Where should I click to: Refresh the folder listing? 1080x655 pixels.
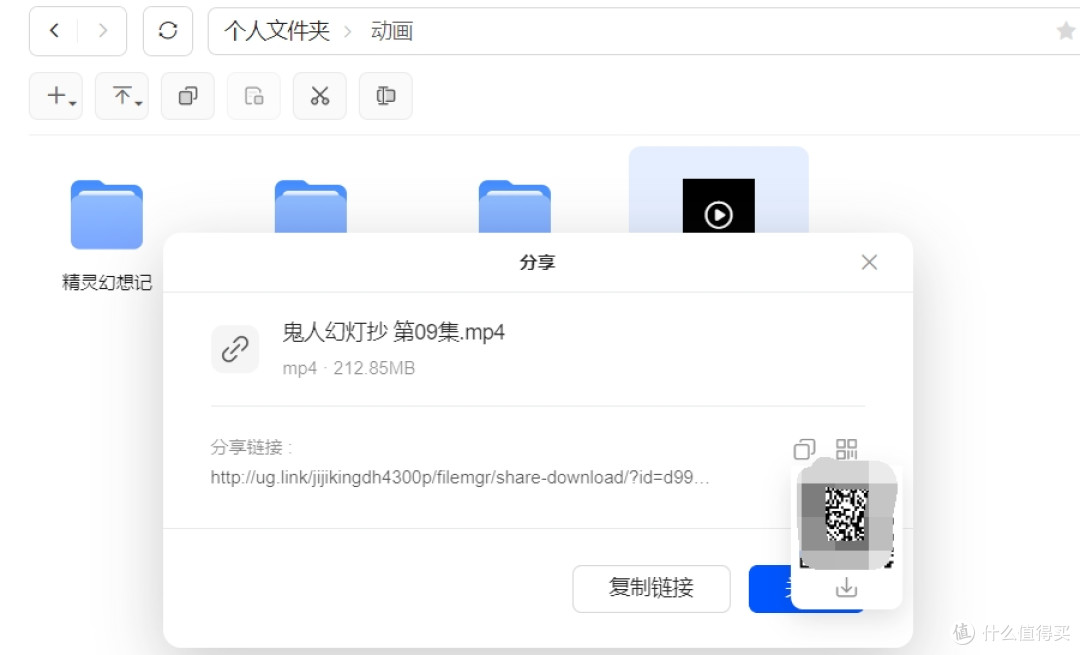click(x=168, y=30)
